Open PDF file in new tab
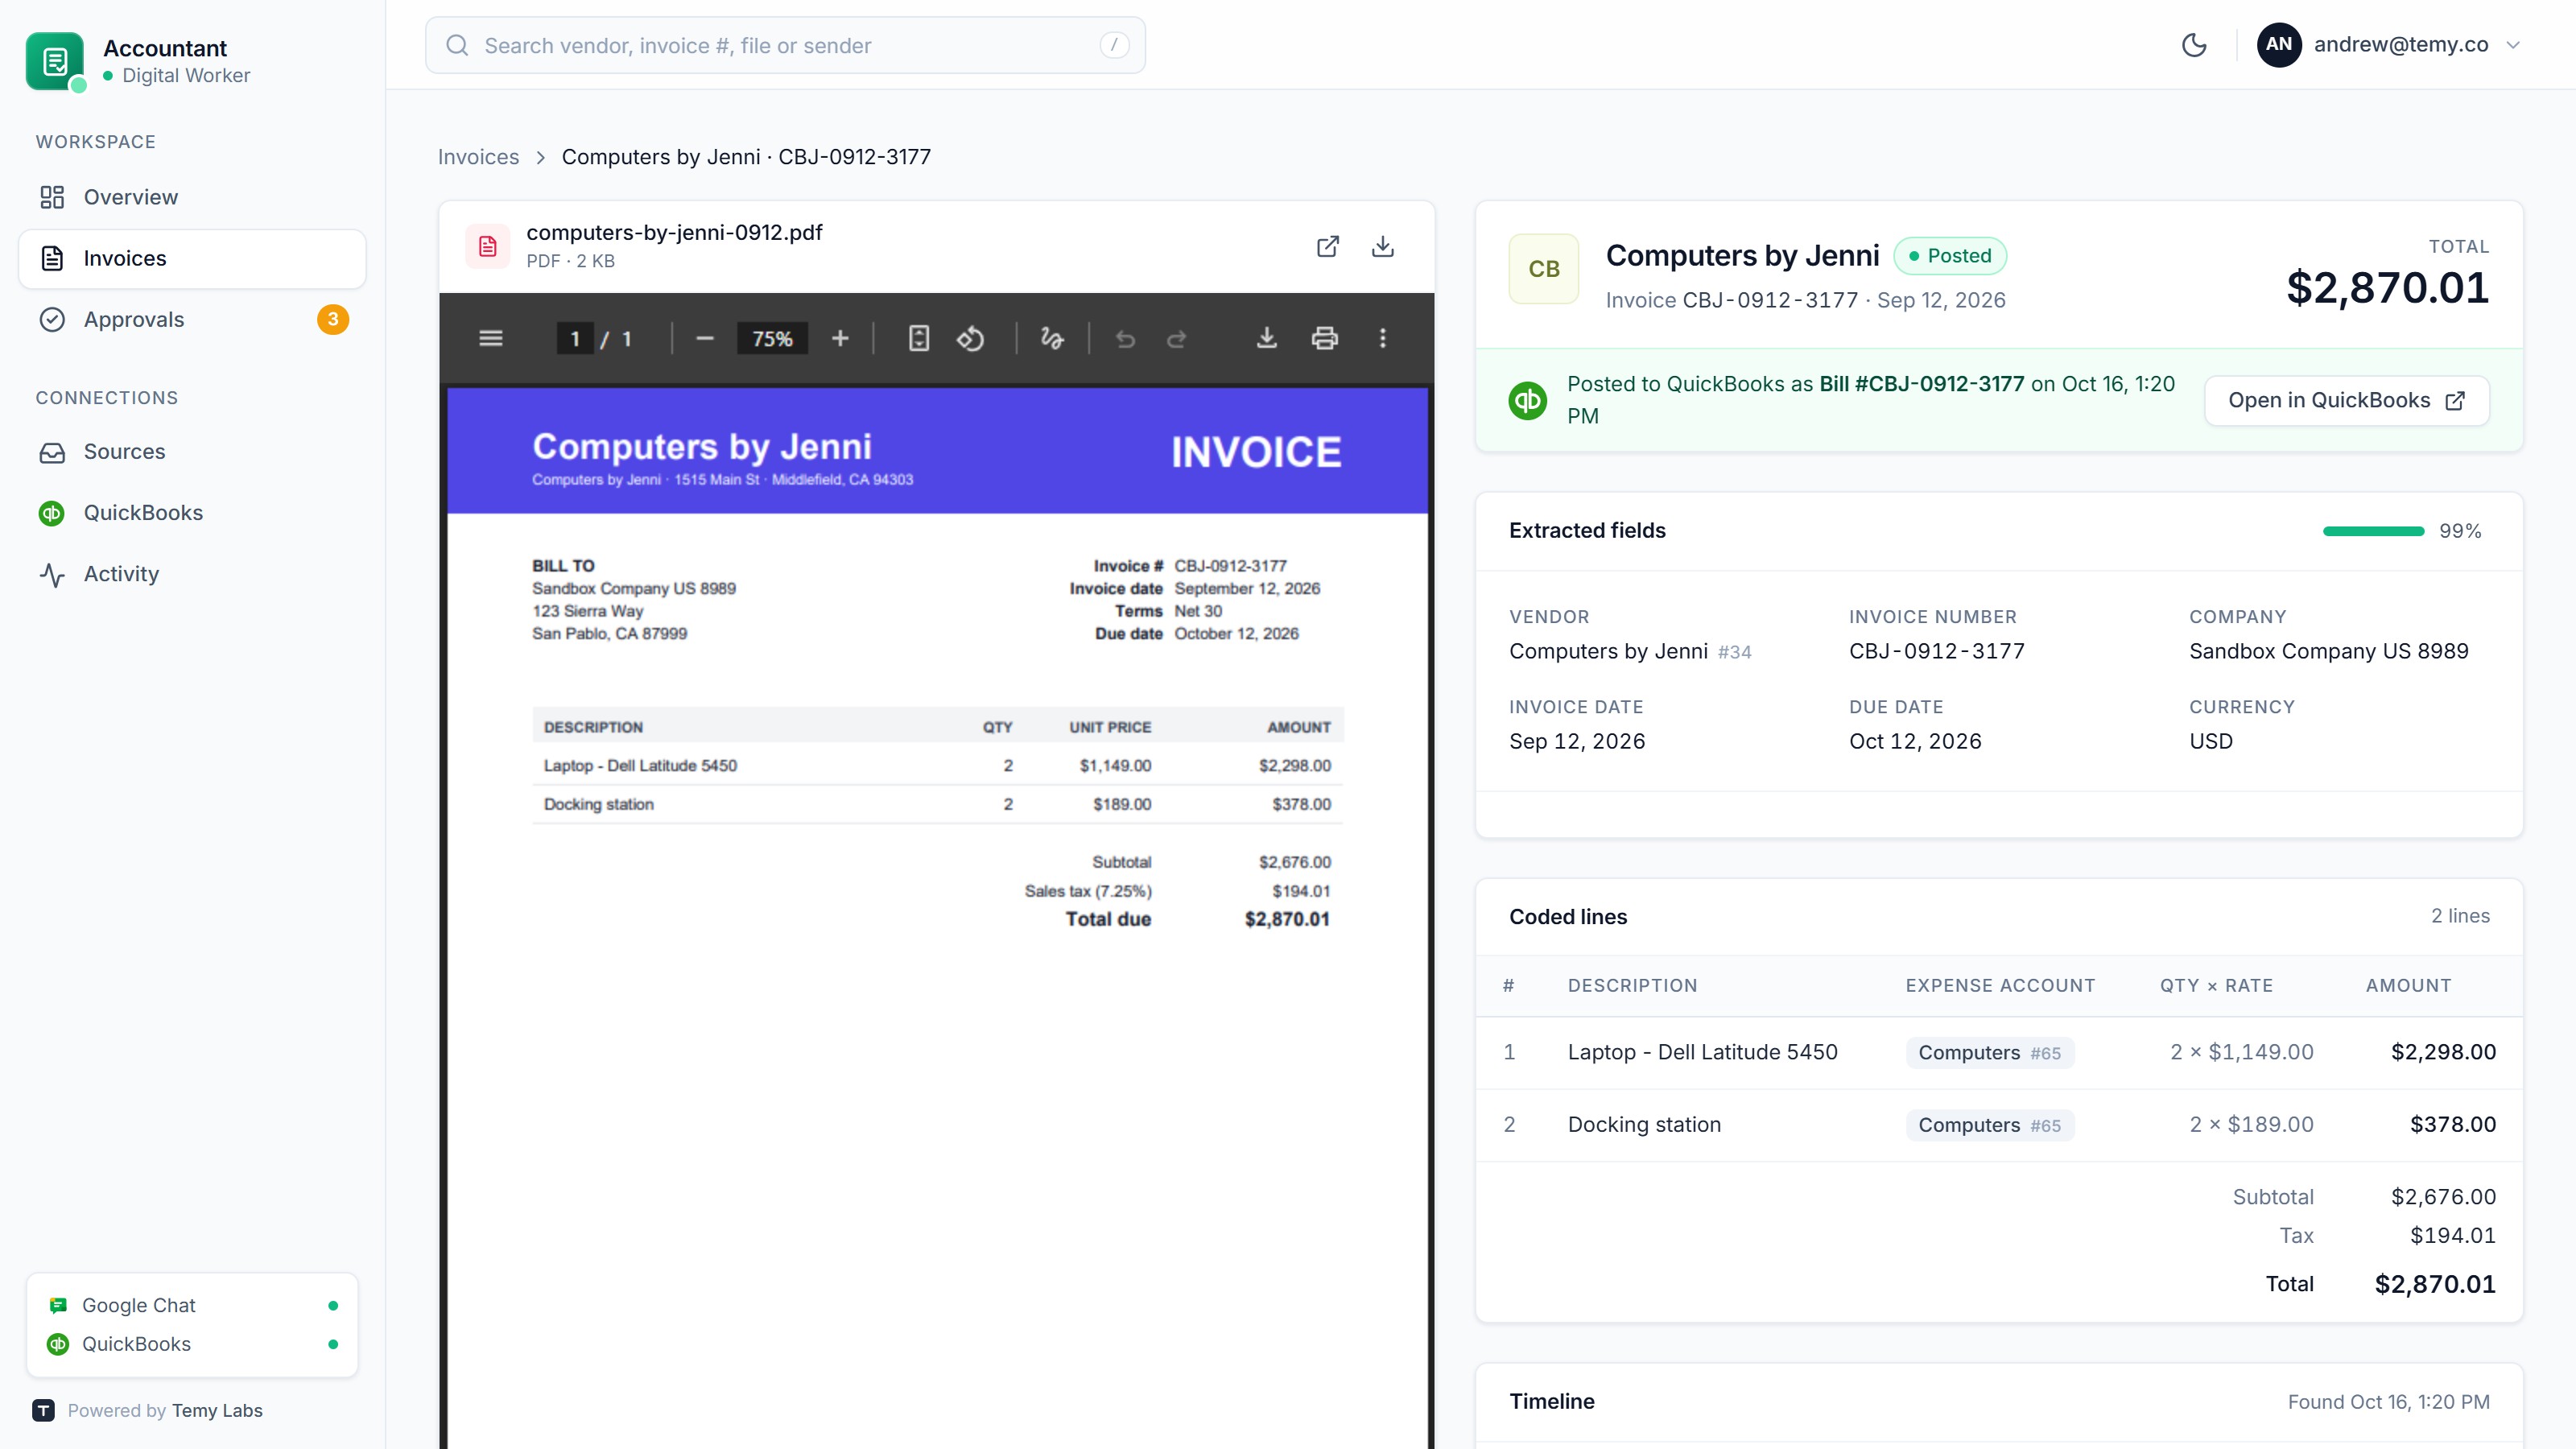 point(1328,246)
